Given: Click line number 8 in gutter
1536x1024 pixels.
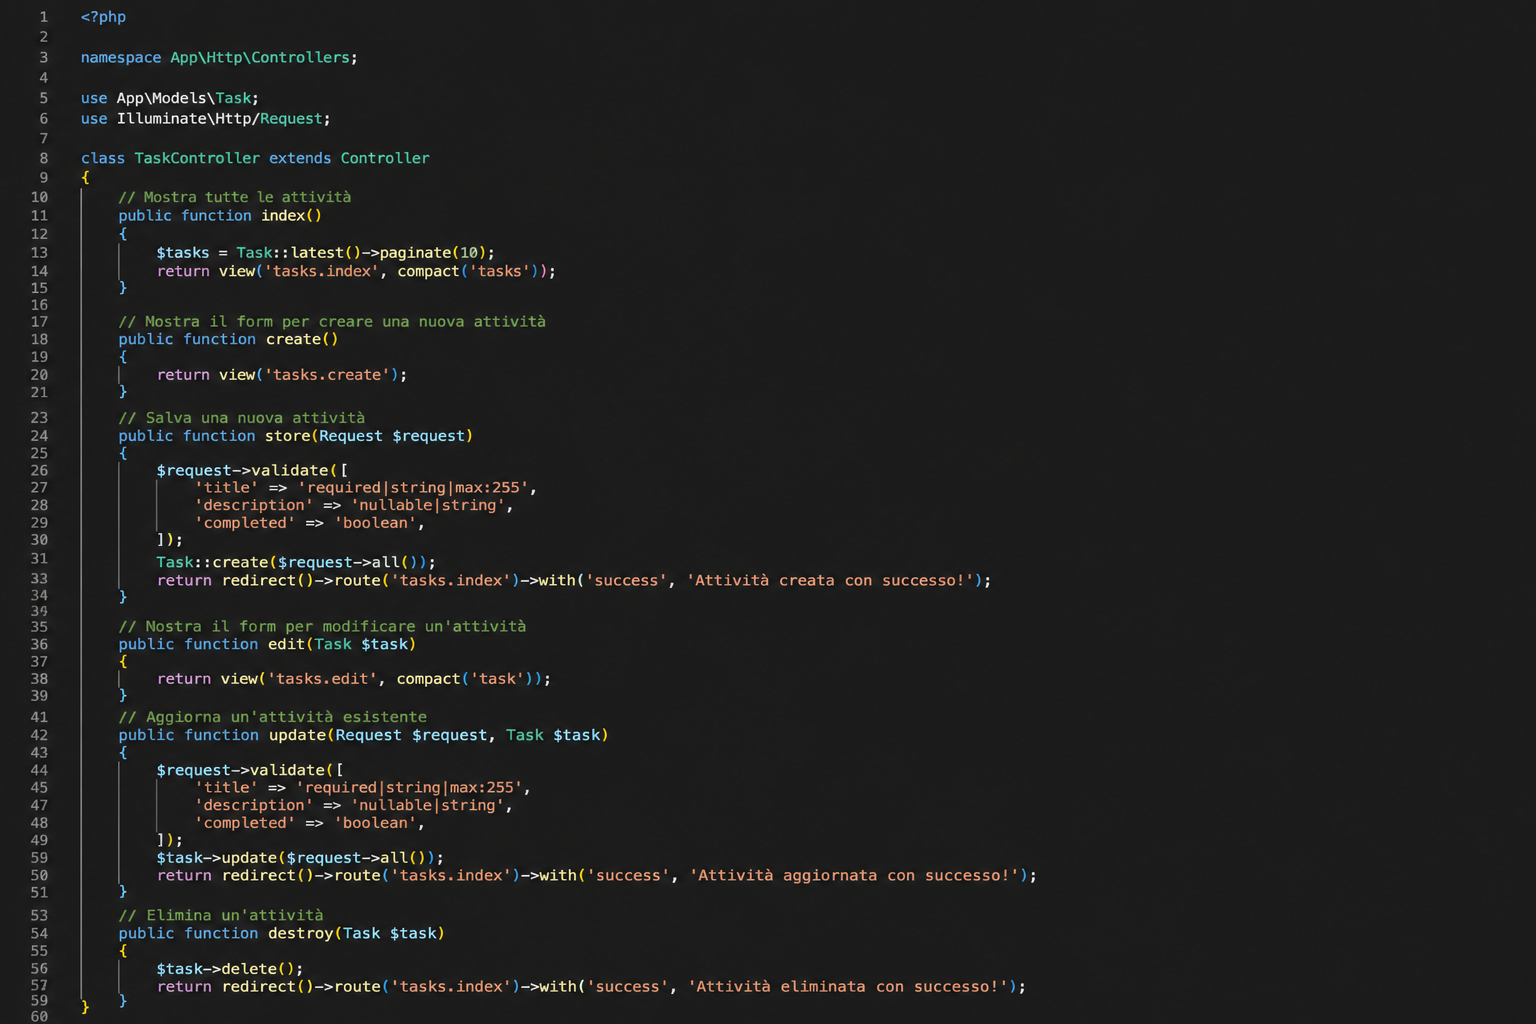Looking at the screenshot, I should tap(44, 158).
